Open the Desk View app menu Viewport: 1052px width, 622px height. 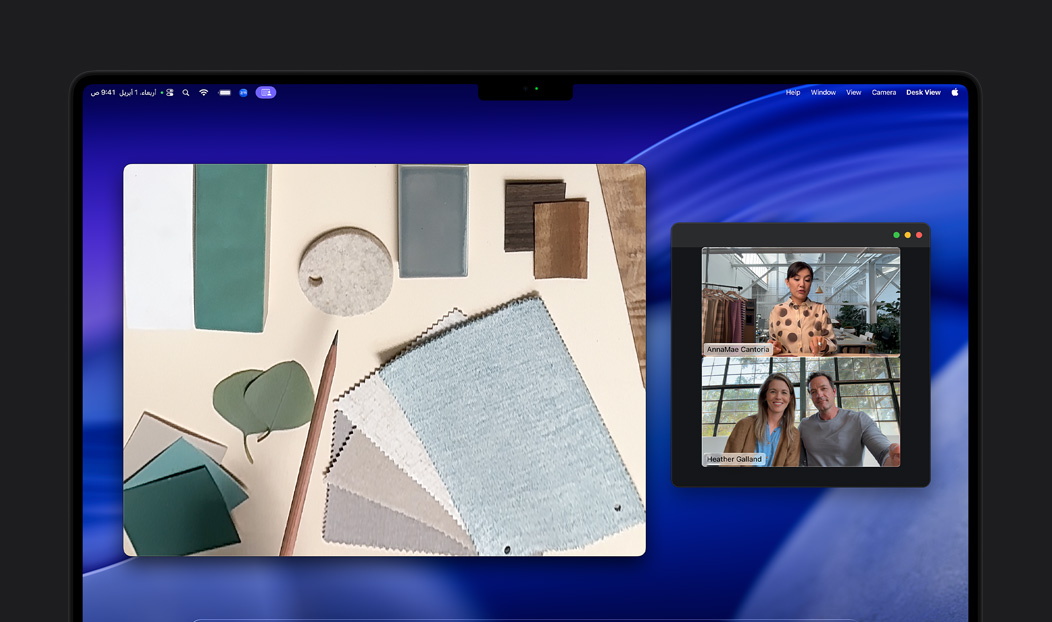click(923, 92)
